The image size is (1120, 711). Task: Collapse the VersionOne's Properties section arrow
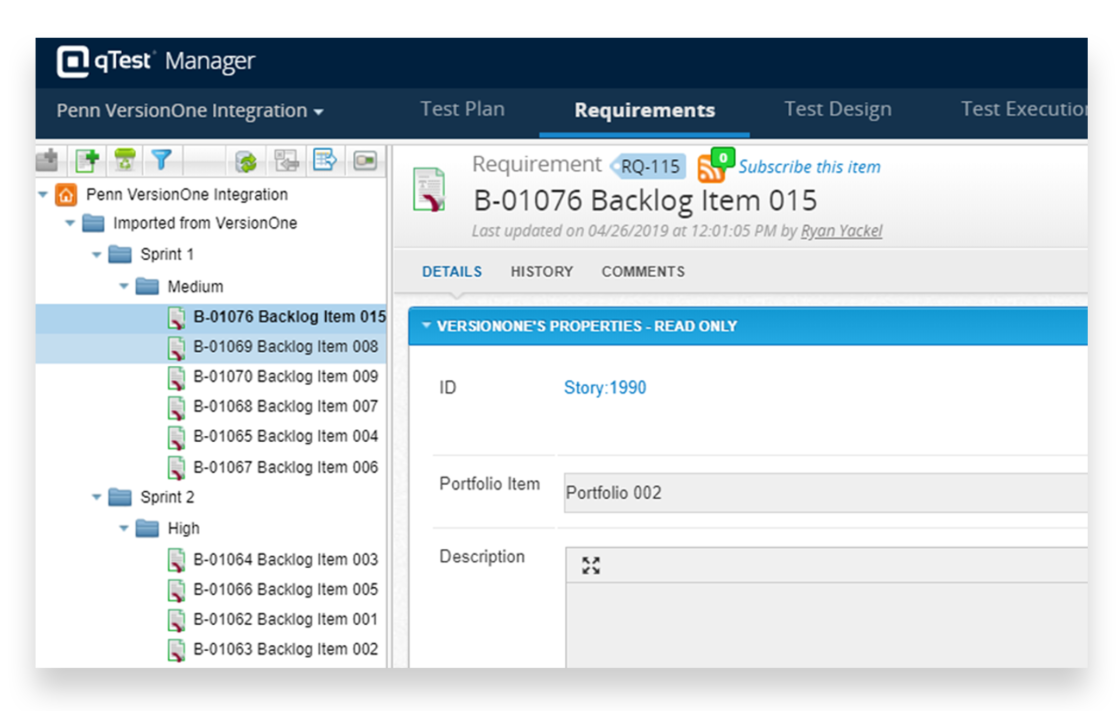426,326
